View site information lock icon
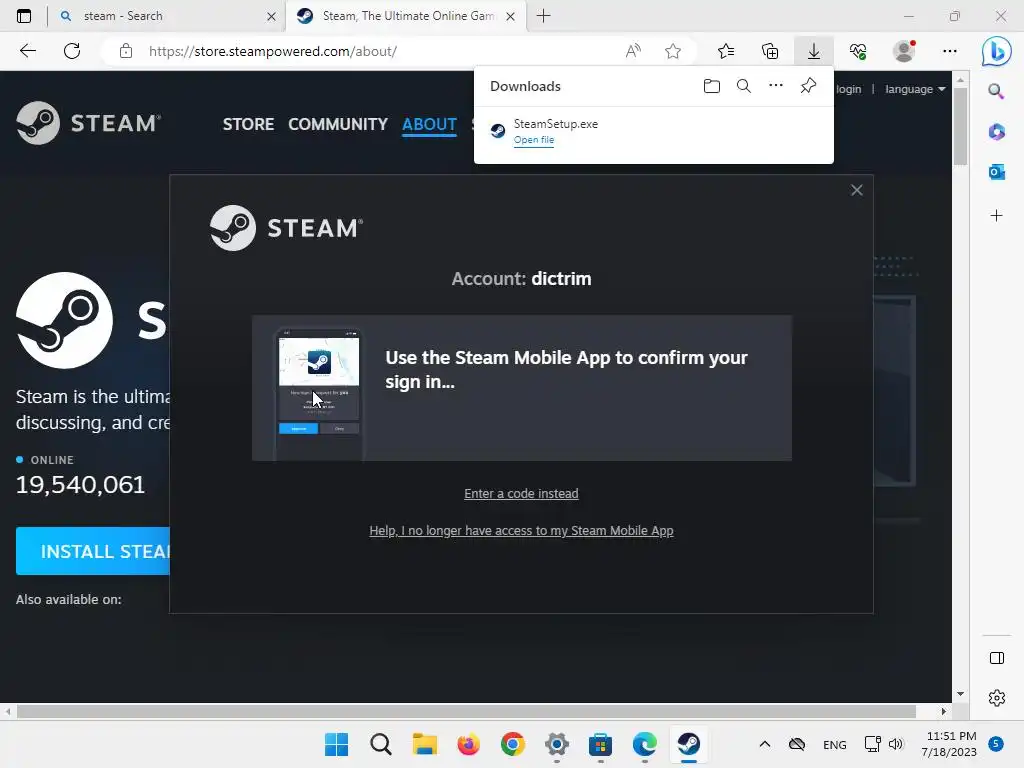Image resolution: width=1024 pixels, height=768 pixels. tap(126, 51)
